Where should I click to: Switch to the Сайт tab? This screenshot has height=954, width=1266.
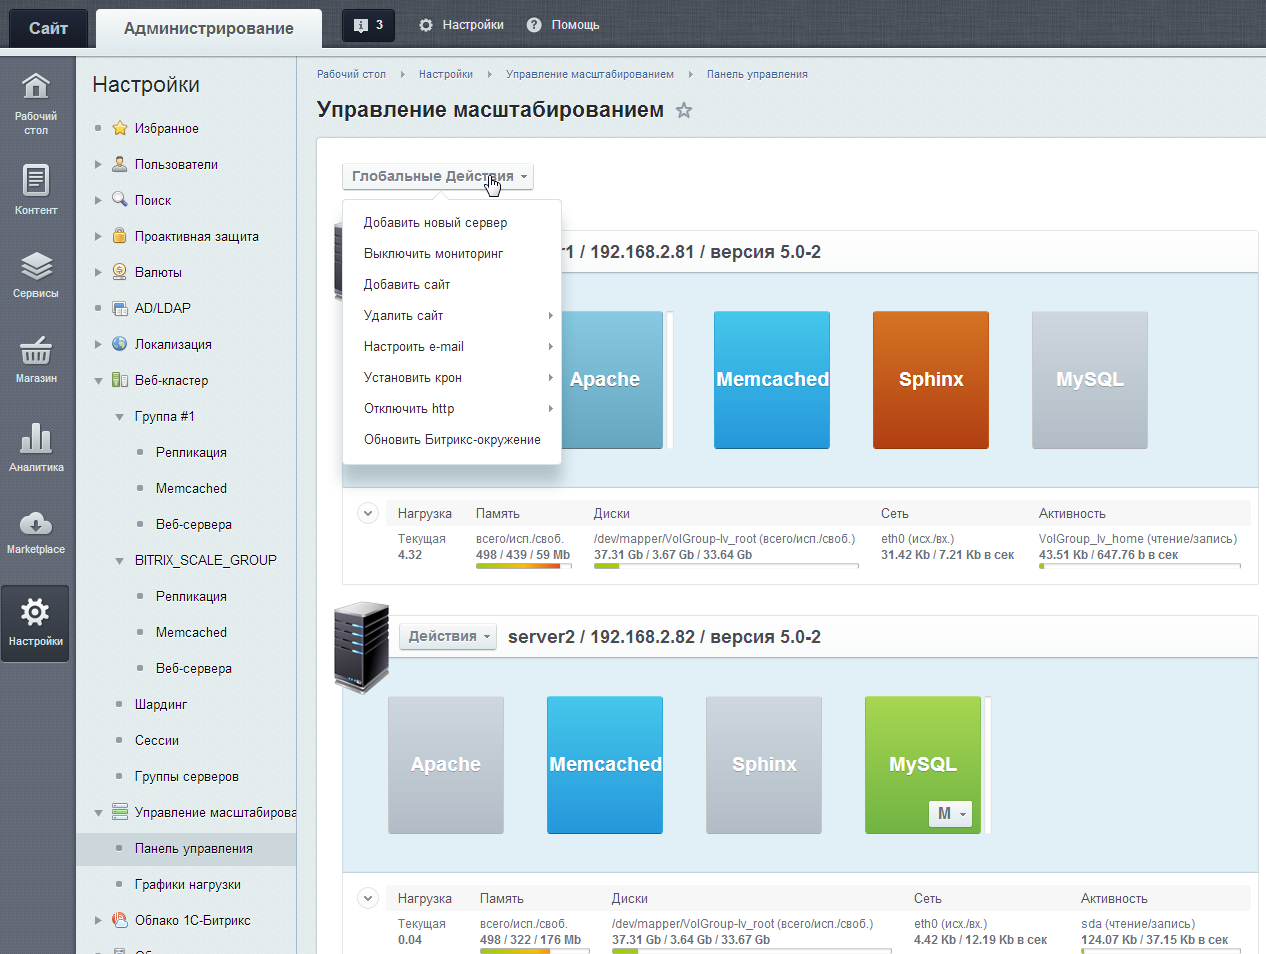[48, 28]
